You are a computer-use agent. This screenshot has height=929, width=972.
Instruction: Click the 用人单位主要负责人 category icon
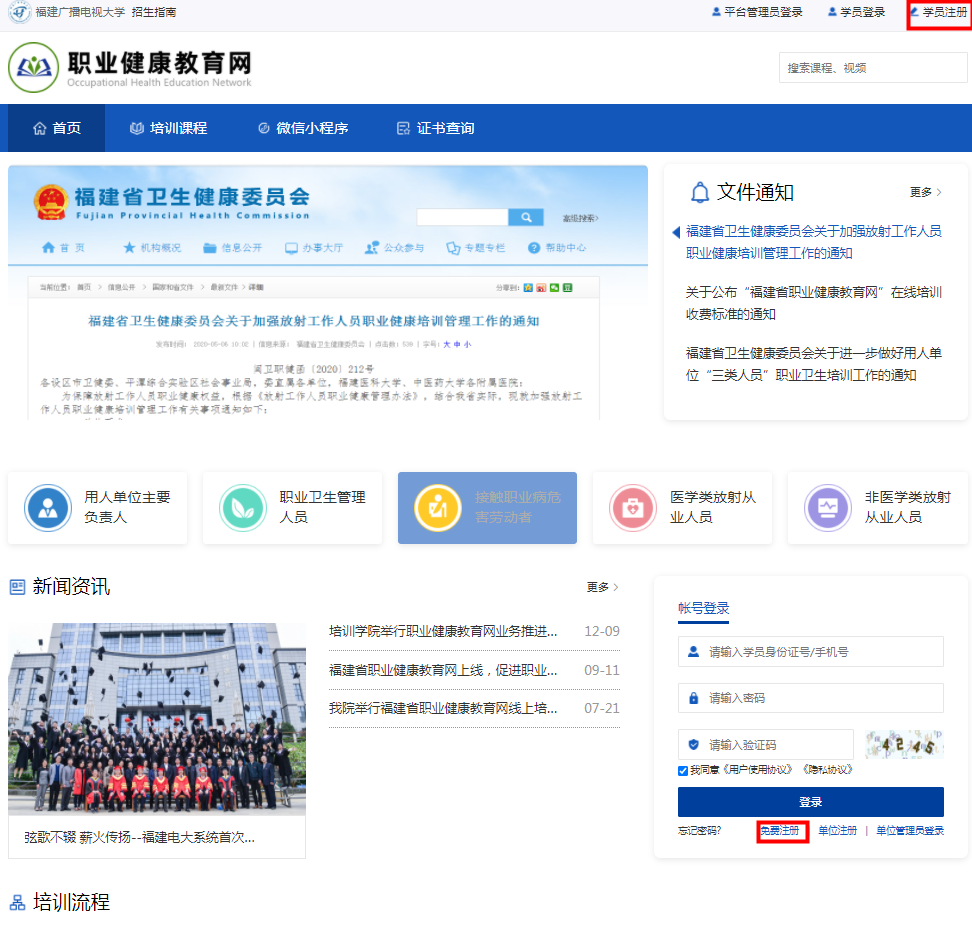tap(48, 508)
